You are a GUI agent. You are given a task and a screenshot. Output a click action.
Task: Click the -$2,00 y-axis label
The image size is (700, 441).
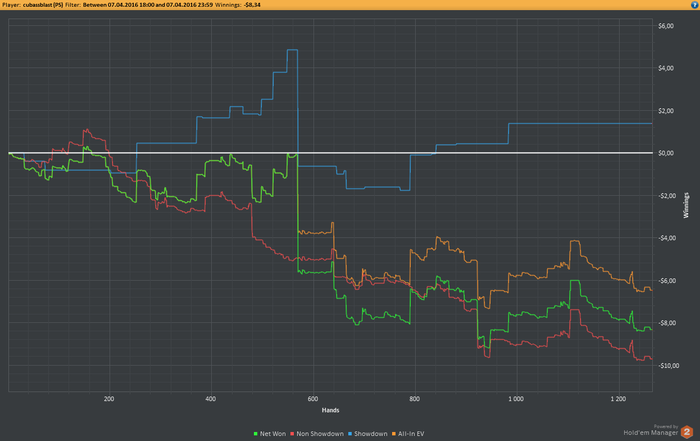coord(667,196)
